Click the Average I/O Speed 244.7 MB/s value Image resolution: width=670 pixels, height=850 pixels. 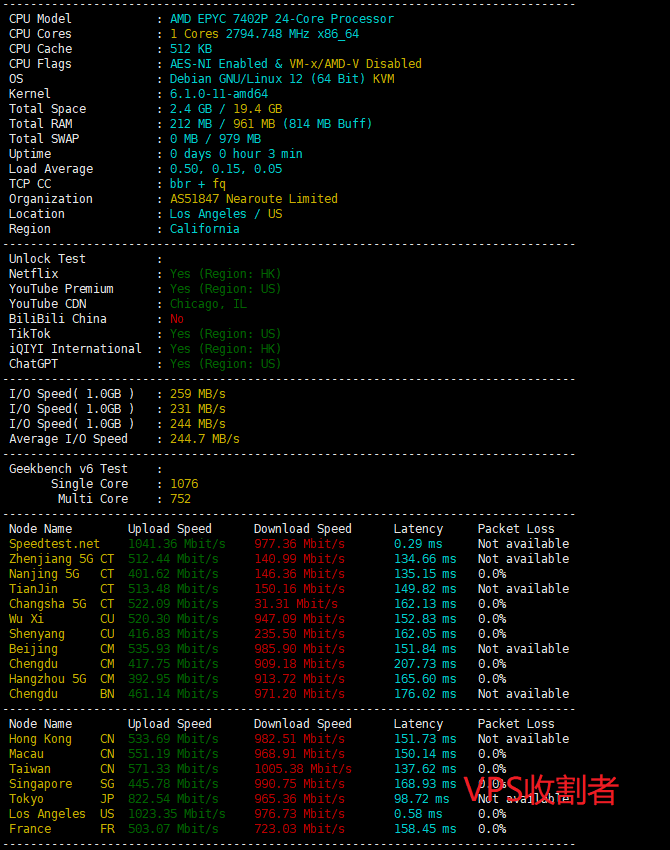pos(204,439)
